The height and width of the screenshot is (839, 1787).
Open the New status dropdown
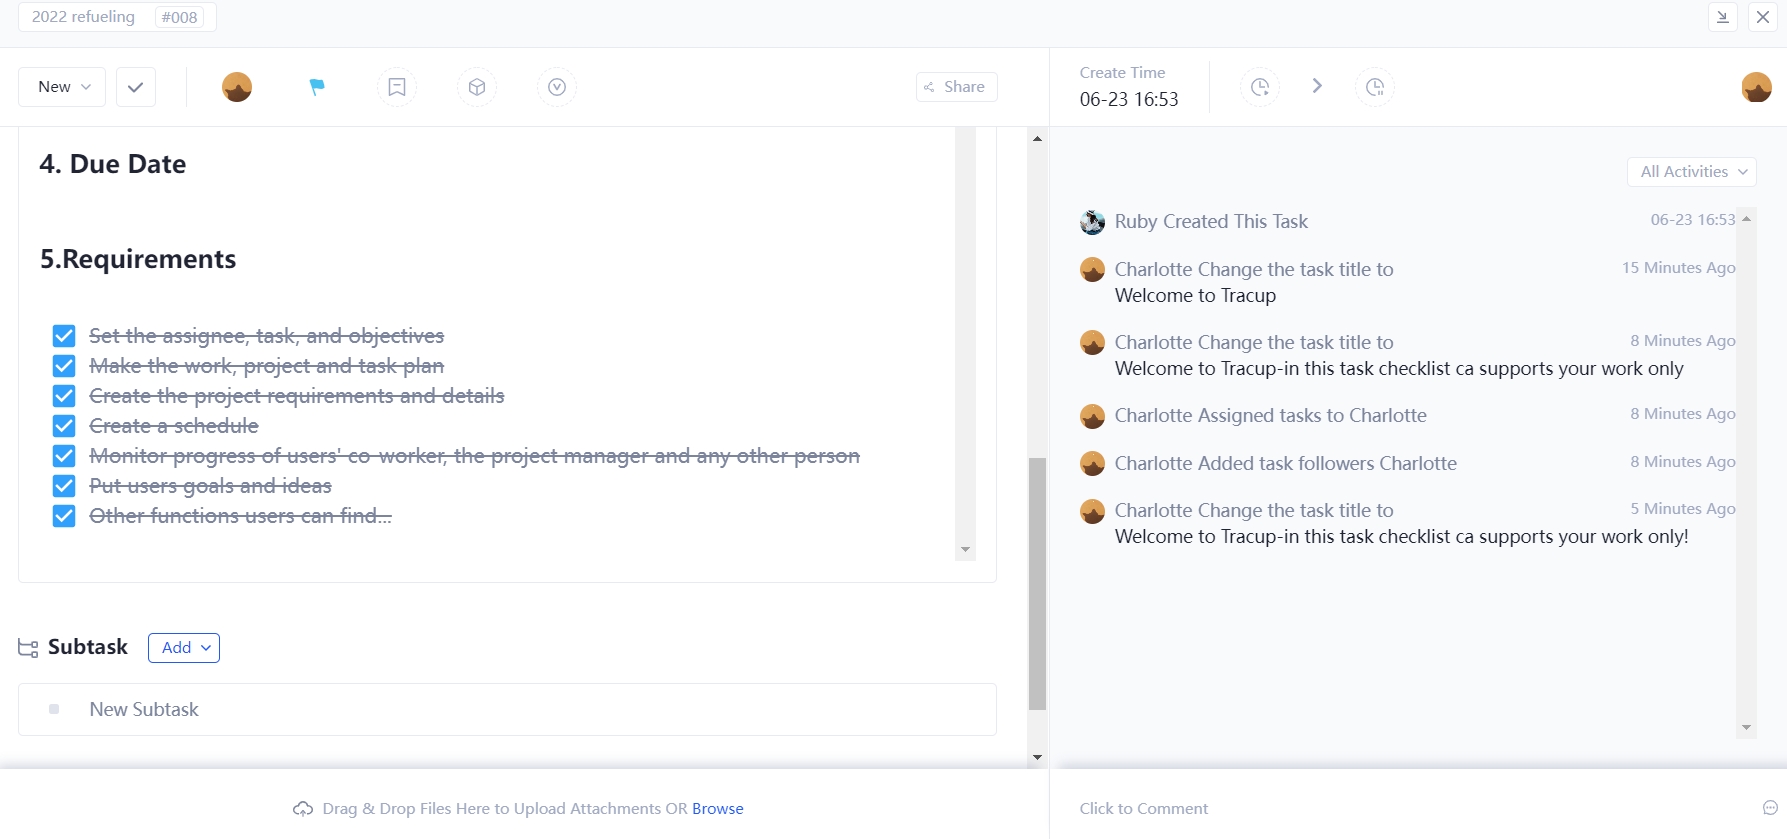pyautogui.click(x=63, y=87)
